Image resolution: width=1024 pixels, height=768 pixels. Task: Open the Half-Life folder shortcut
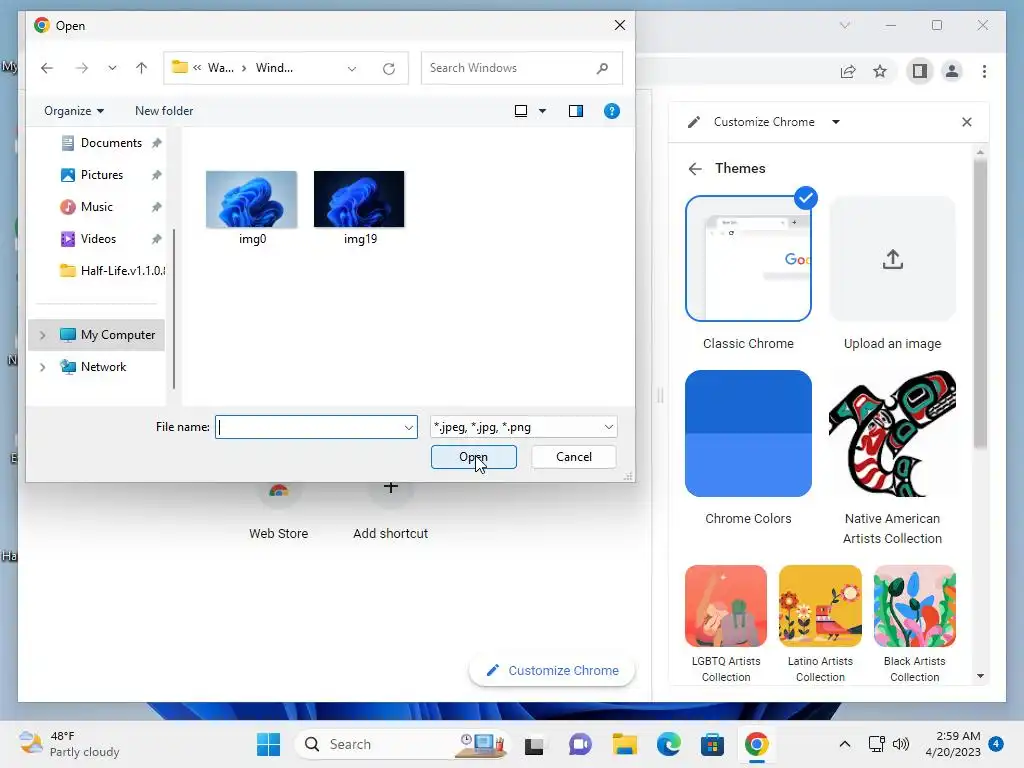pos(112,271)
